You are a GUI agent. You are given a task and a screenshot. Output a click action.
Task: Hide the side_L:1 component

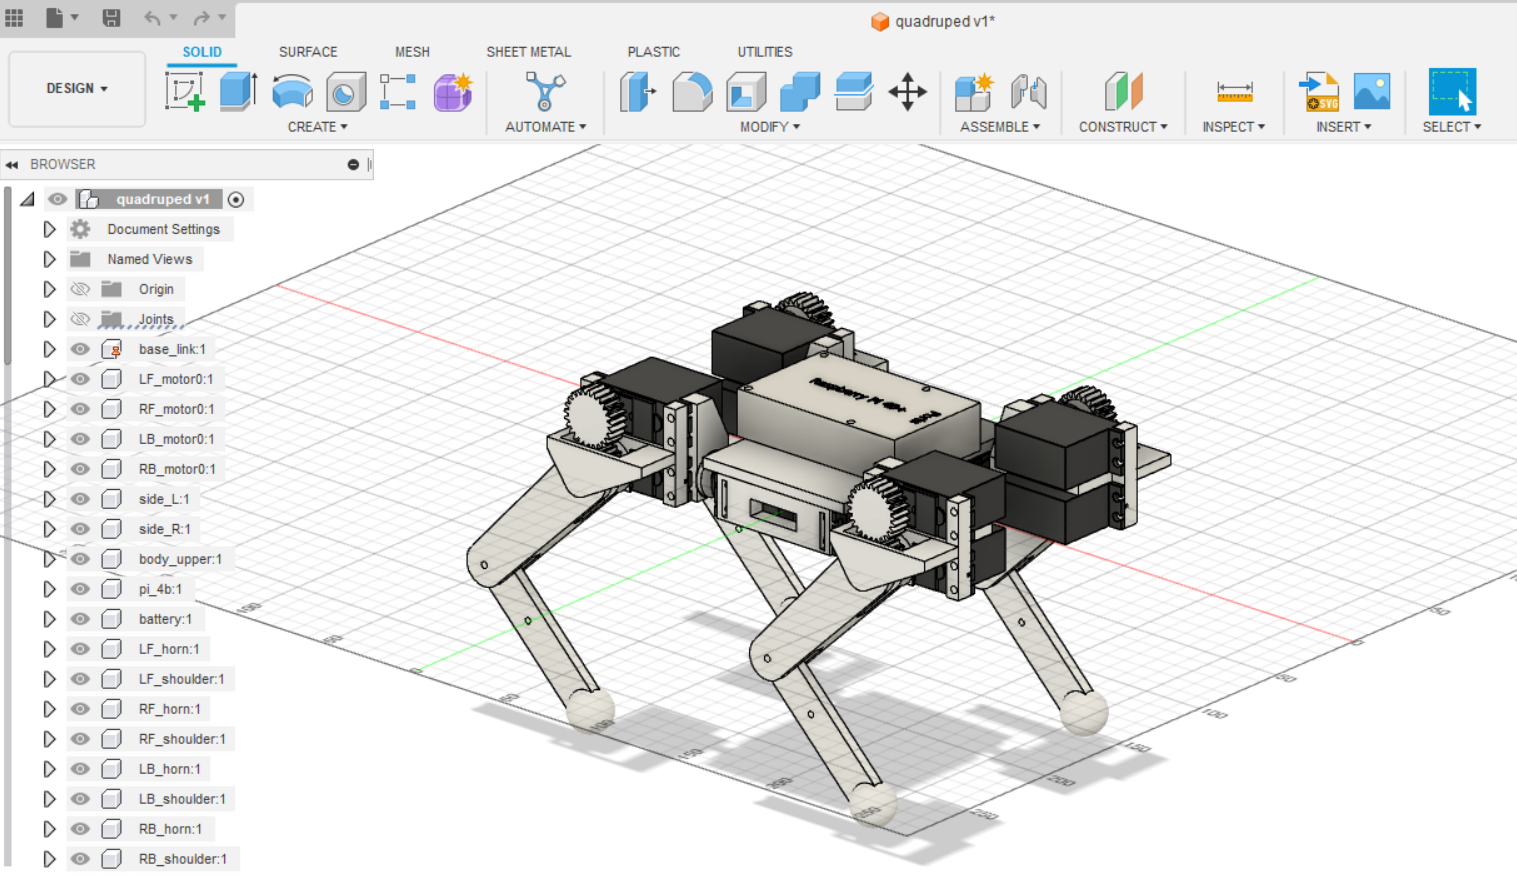point(80,499)
